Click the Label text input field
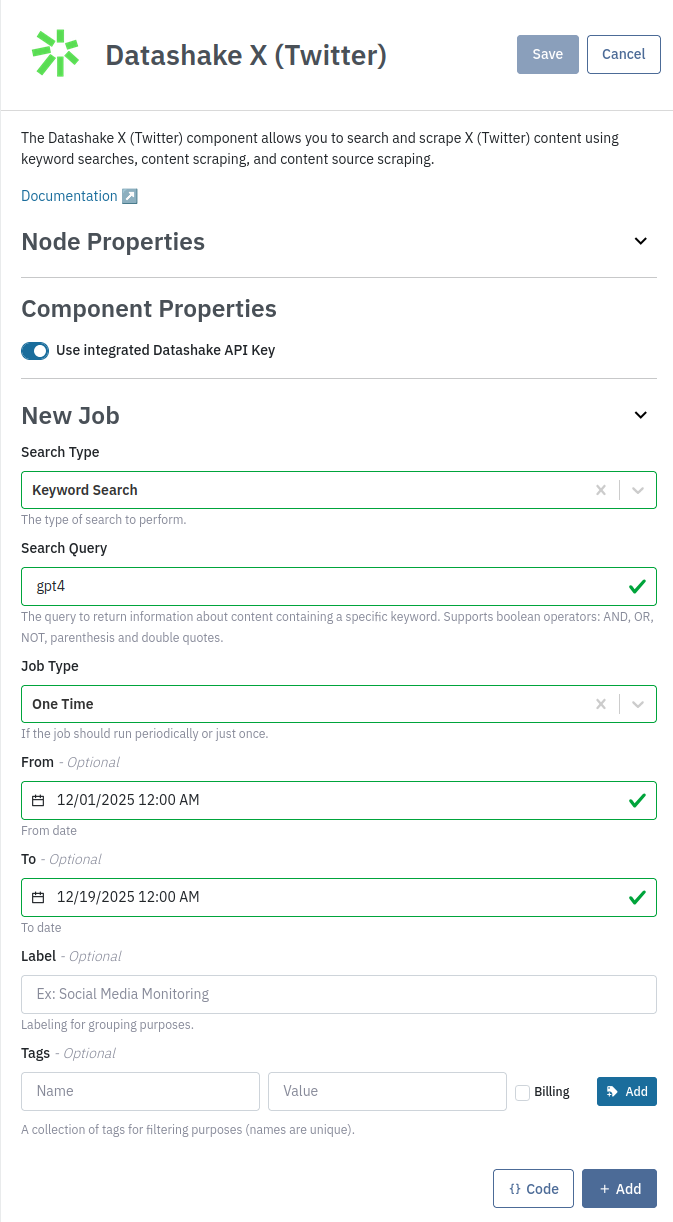The width and height of the screenshot is (673, 1222). [x=338, y=994]
